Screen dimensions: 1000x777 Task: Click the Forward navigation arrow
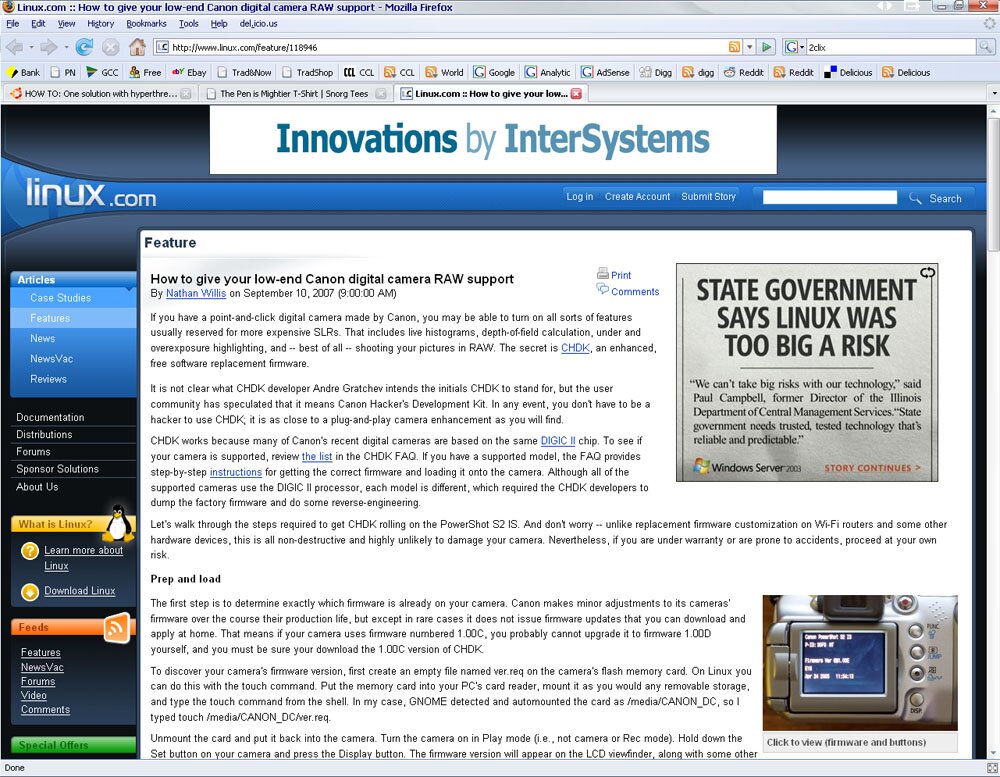coord(49,47)
